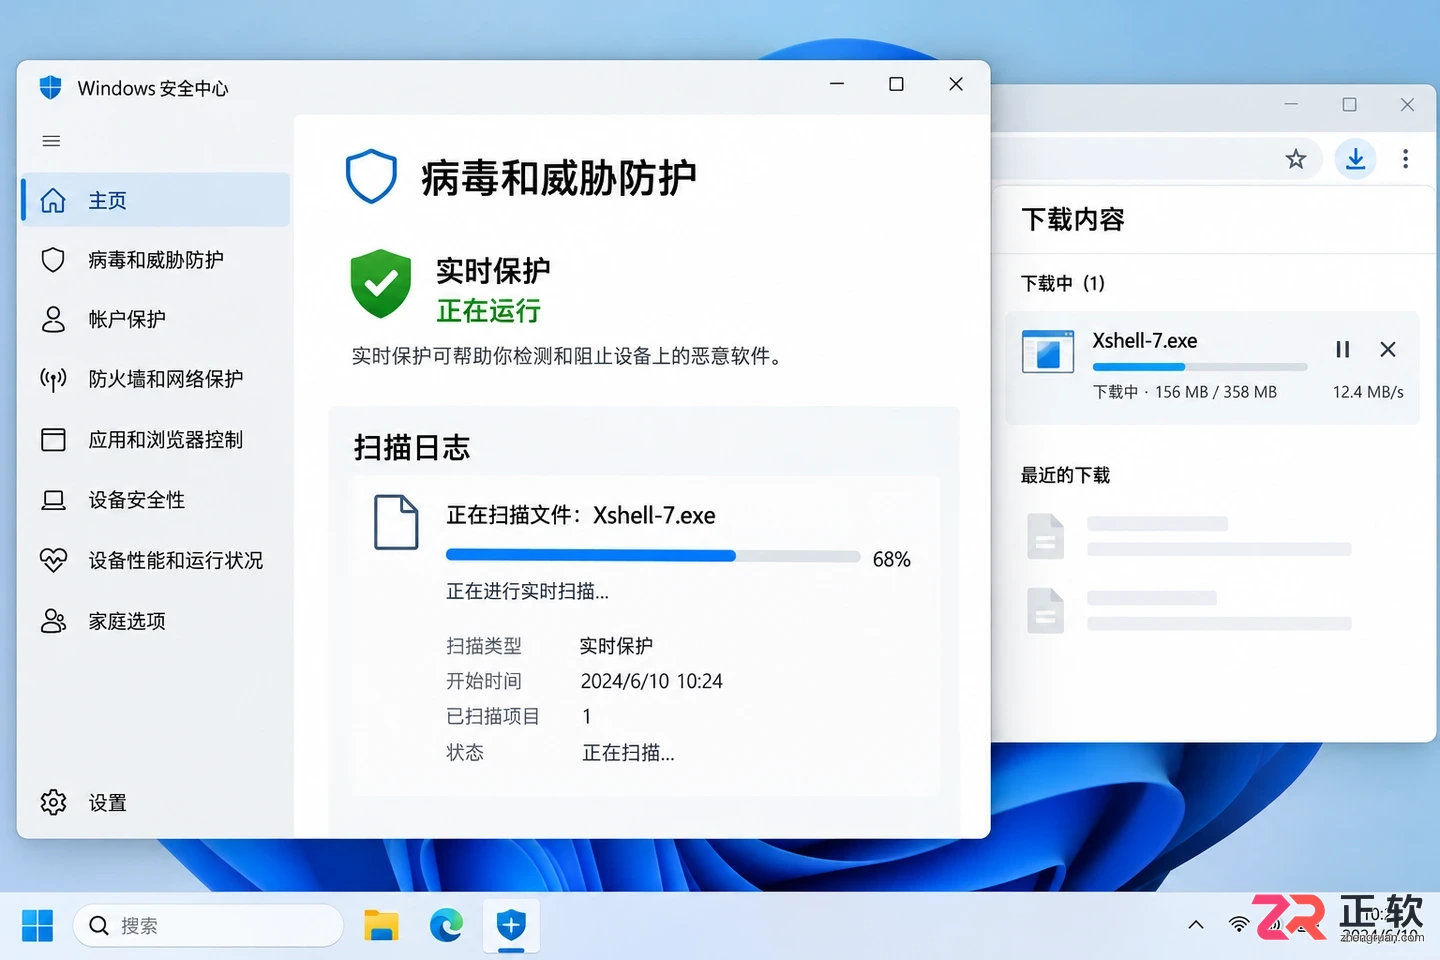Click the 下载中 (1) section label
This screenshot has height=960, width=1440.
coord(1062,283)
